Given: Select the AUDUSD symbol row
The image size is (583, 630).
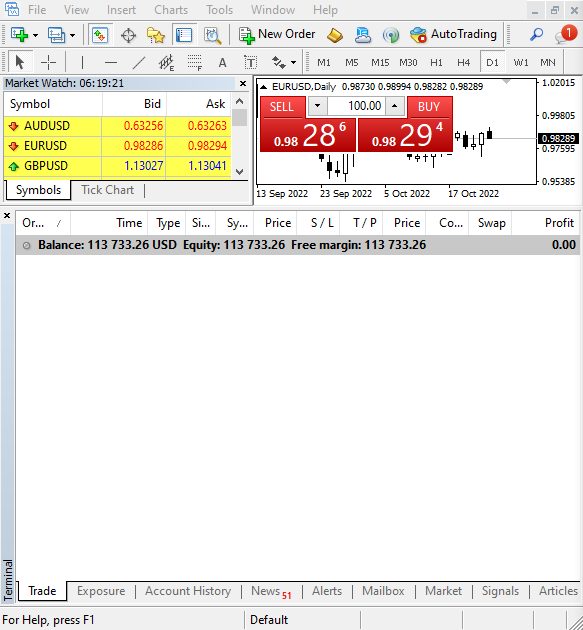Looking at the screenshot, I should coord(117,126).
